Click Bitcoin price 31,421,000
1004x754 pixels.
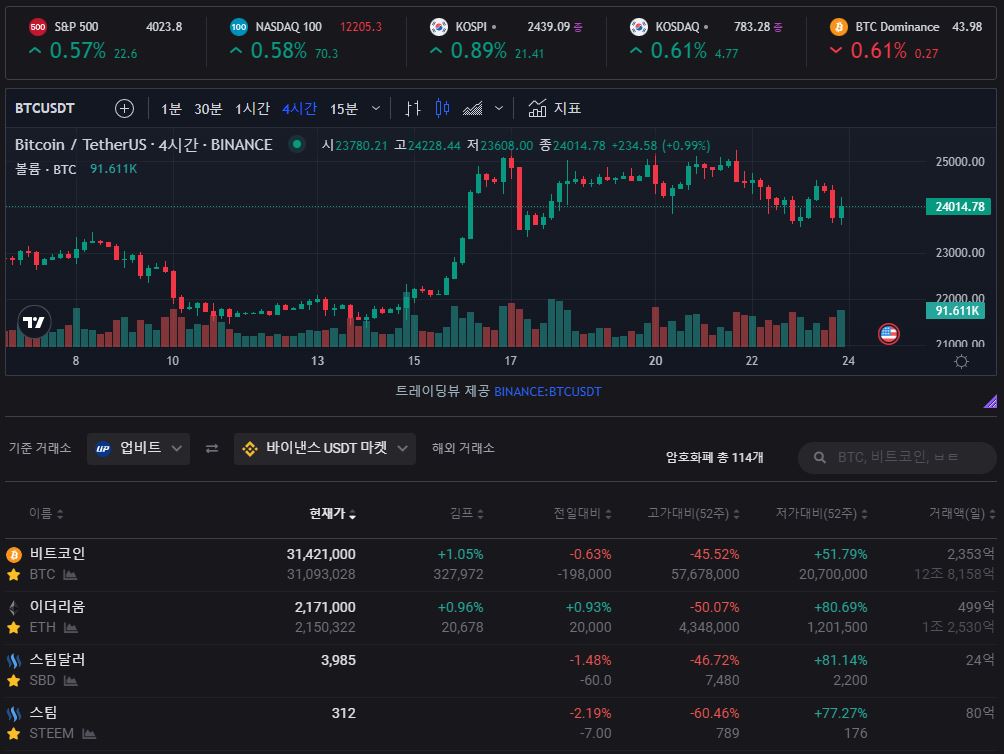click(321, 554)
